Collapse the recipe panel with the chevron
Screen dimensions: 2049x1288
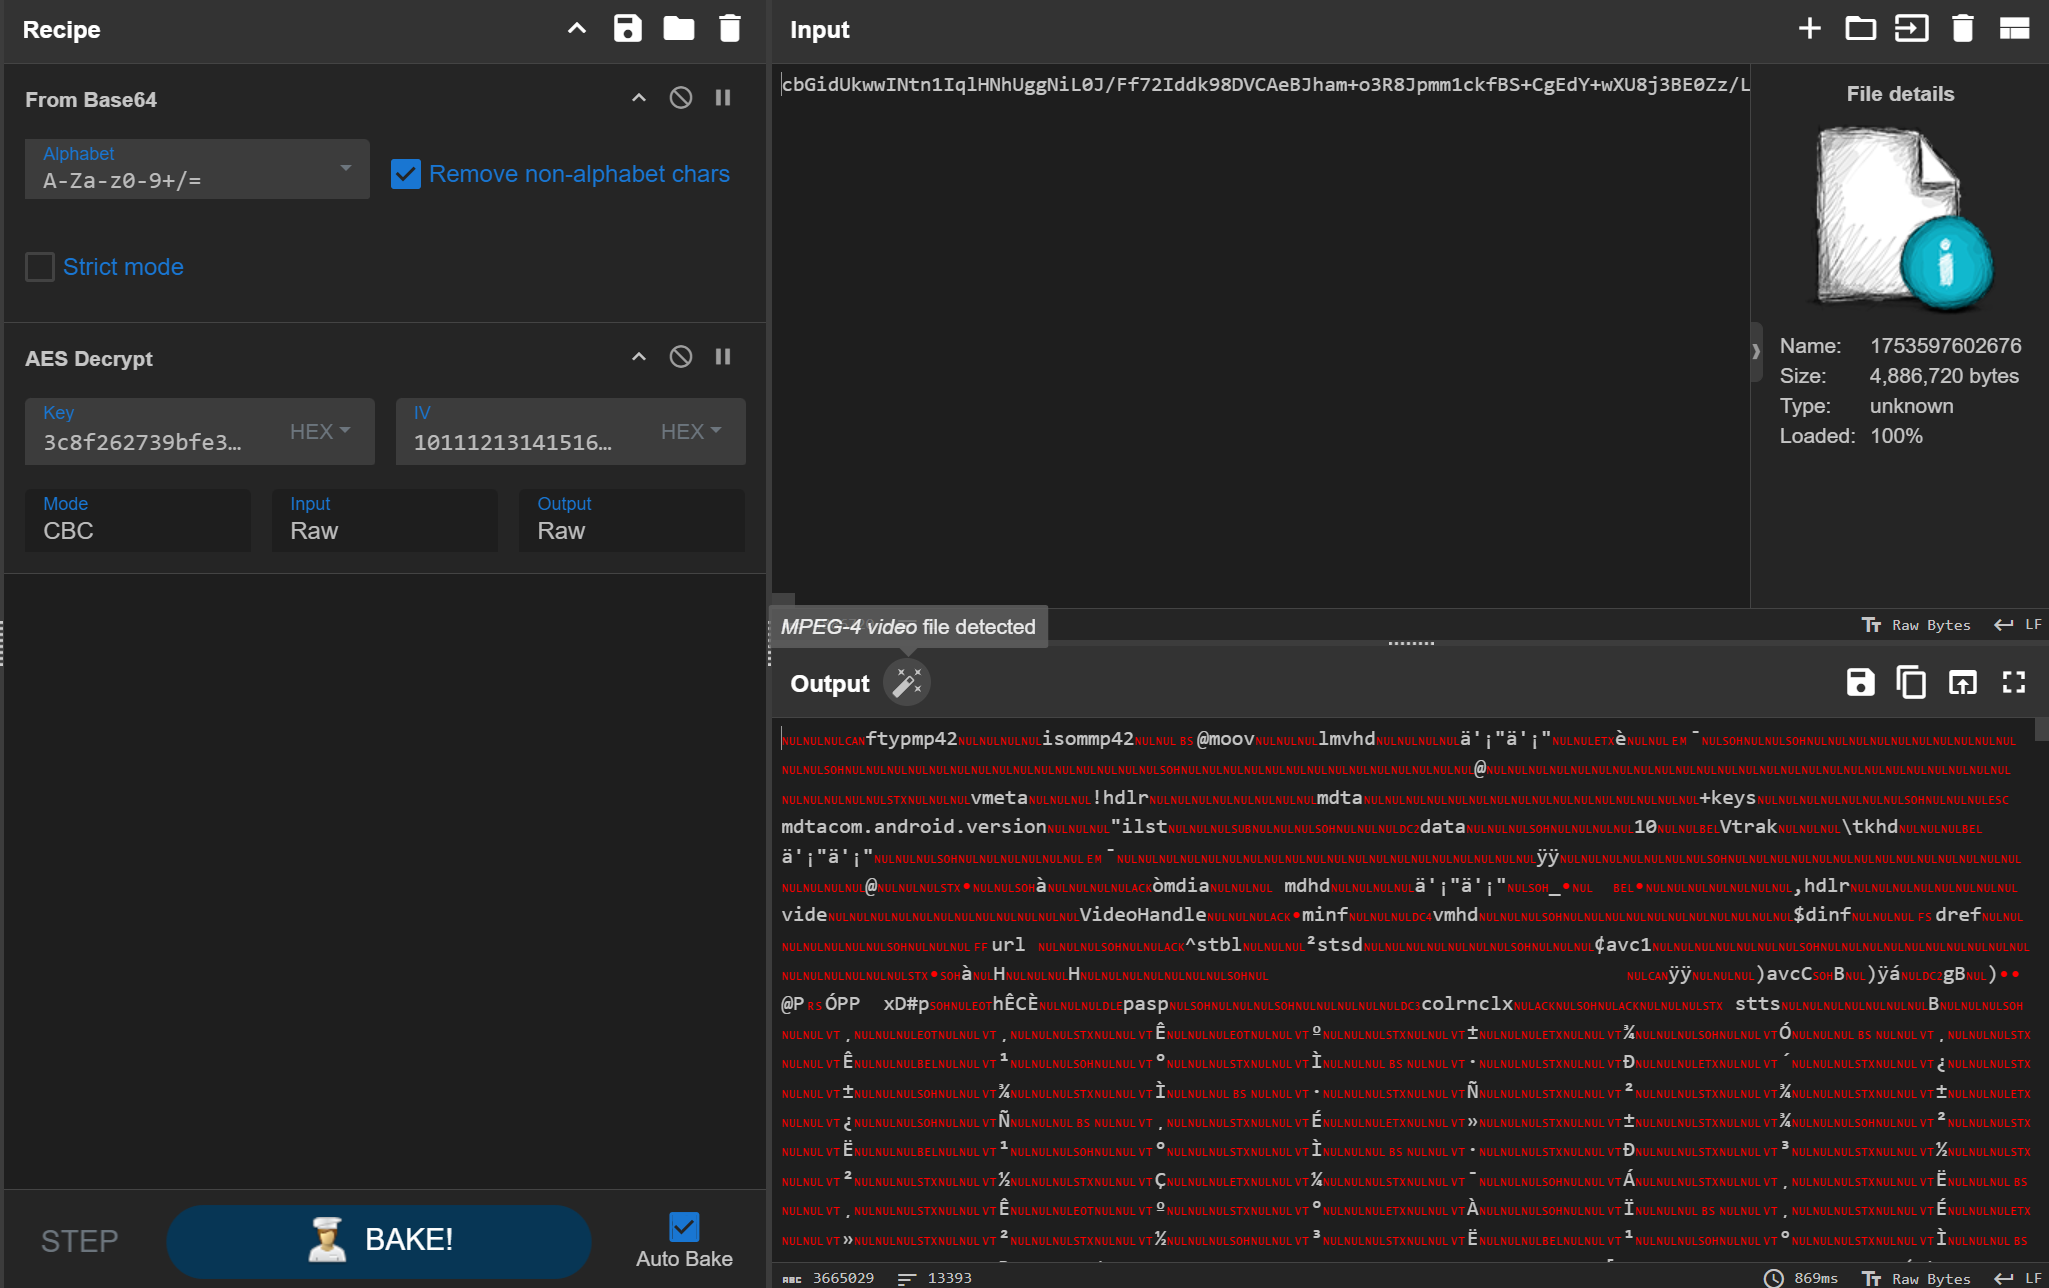tap(577, 29)
